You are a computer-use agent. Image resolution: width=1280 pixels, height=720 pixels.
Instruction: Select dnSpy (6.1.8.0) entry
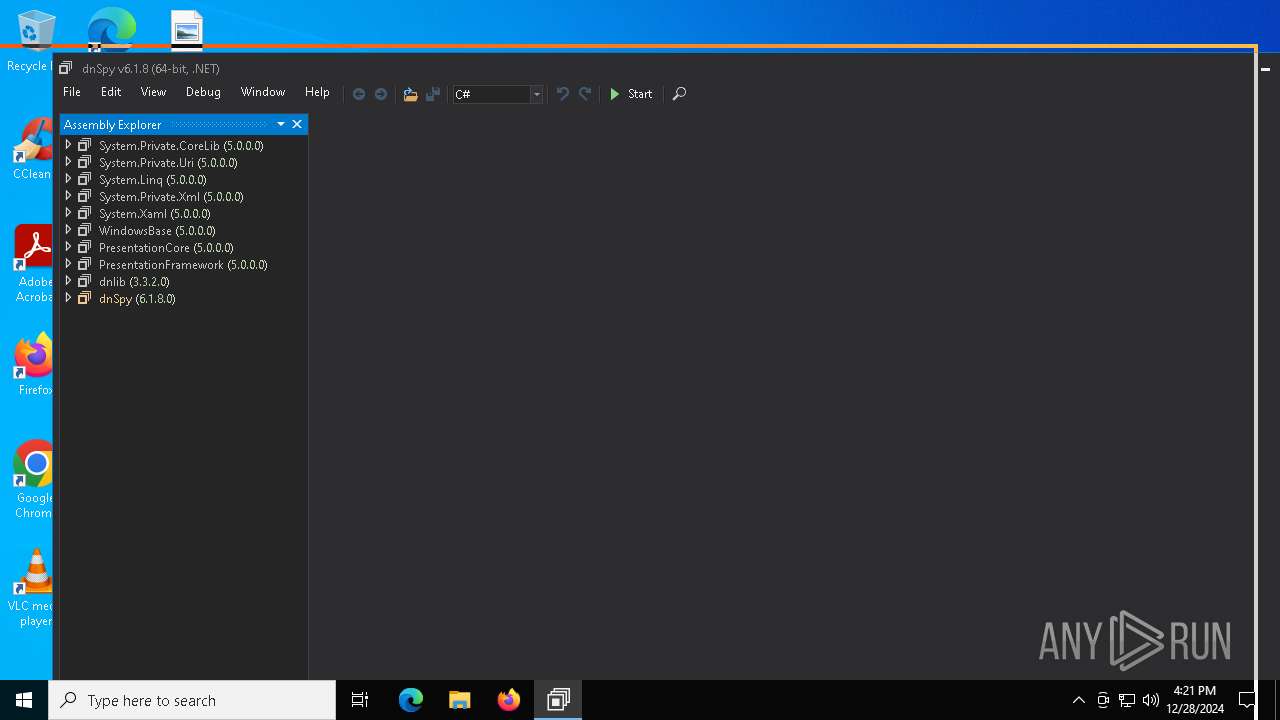[x=137, y=299]
